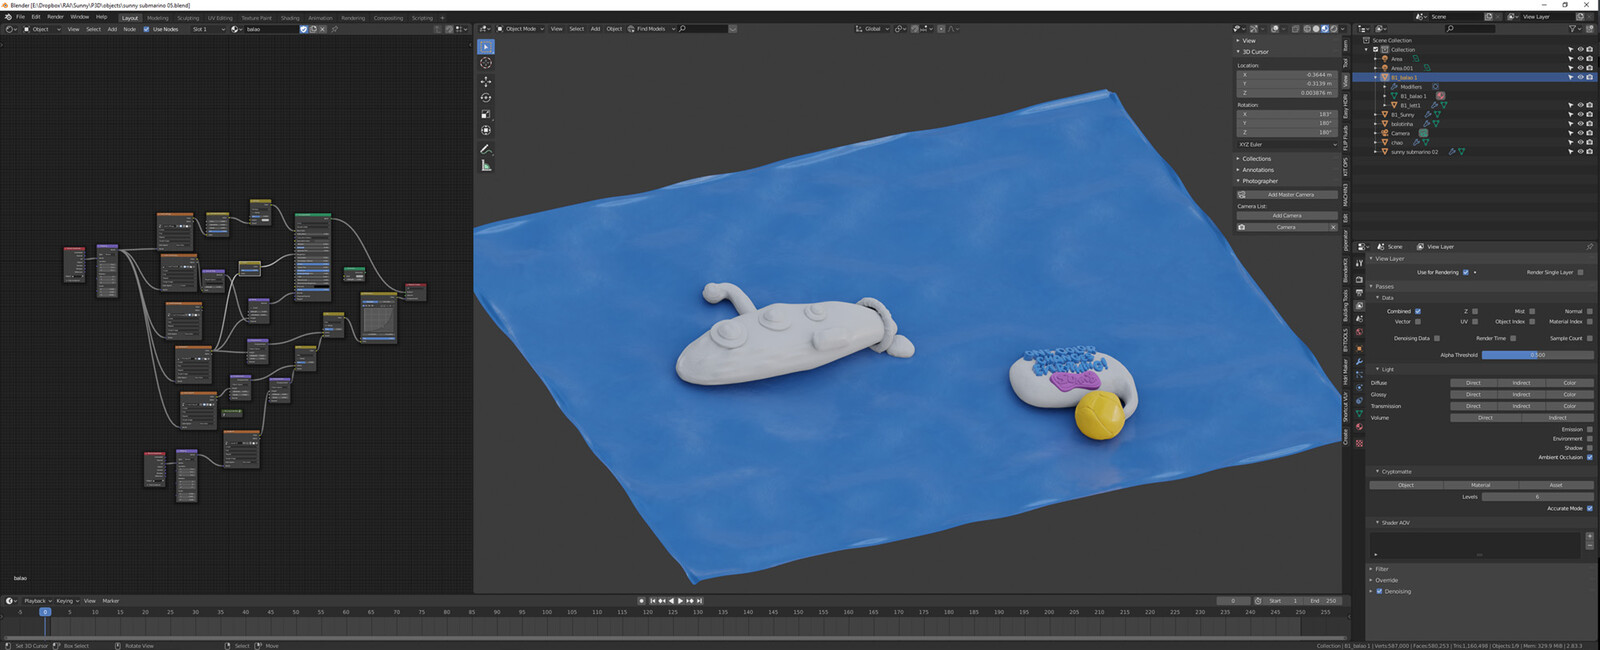Viewport: 1600px width, 650px height.
Task: Activate the Rotate tool
Action: [486, 97]
